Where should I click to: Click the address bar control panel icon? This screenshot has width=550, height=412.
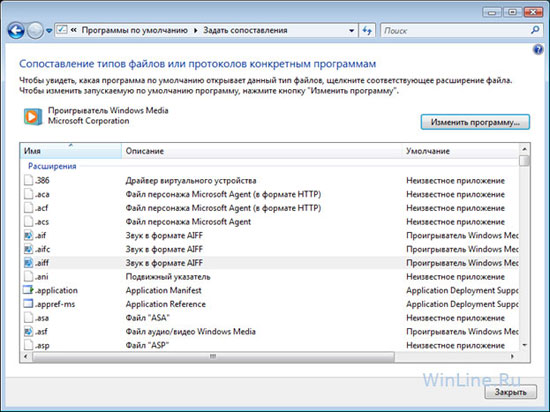coord(62,30)
